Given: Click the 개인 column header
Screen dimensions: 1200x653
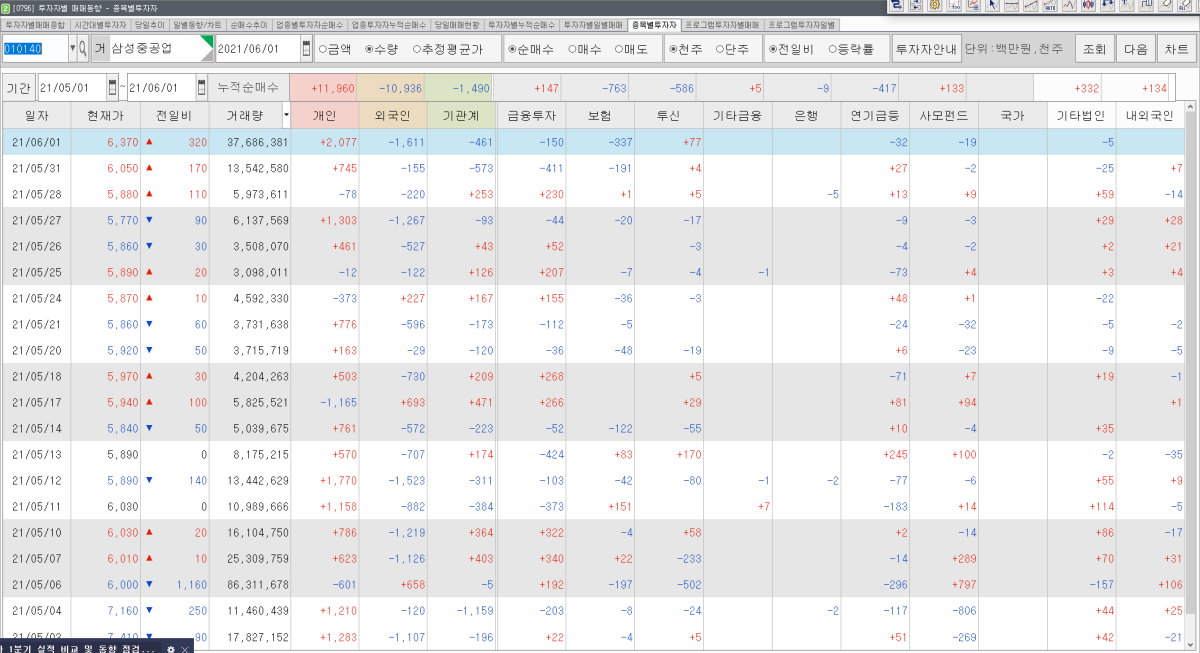Looking at the screenshot, I should click(x=325, y=115).
